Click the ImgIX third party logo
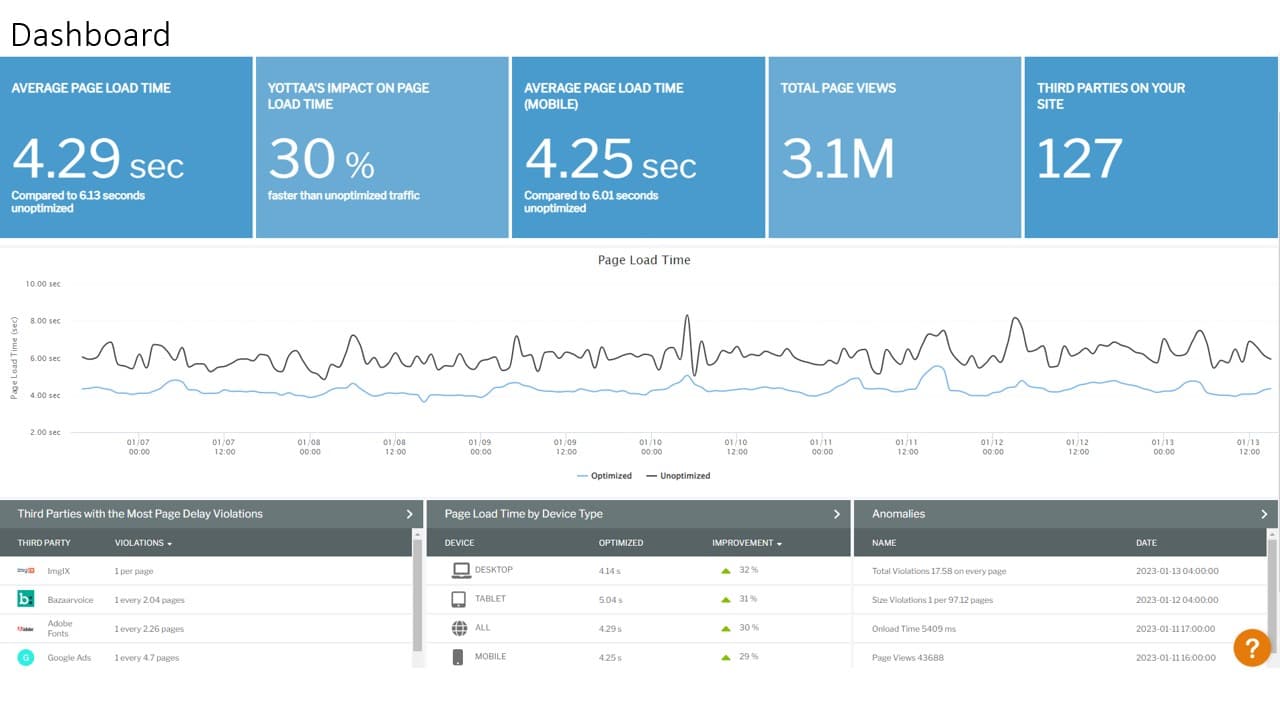Image resolution: width=1280 pixels, height=720 pixels. pyautogui.click(x=26, y=571)
